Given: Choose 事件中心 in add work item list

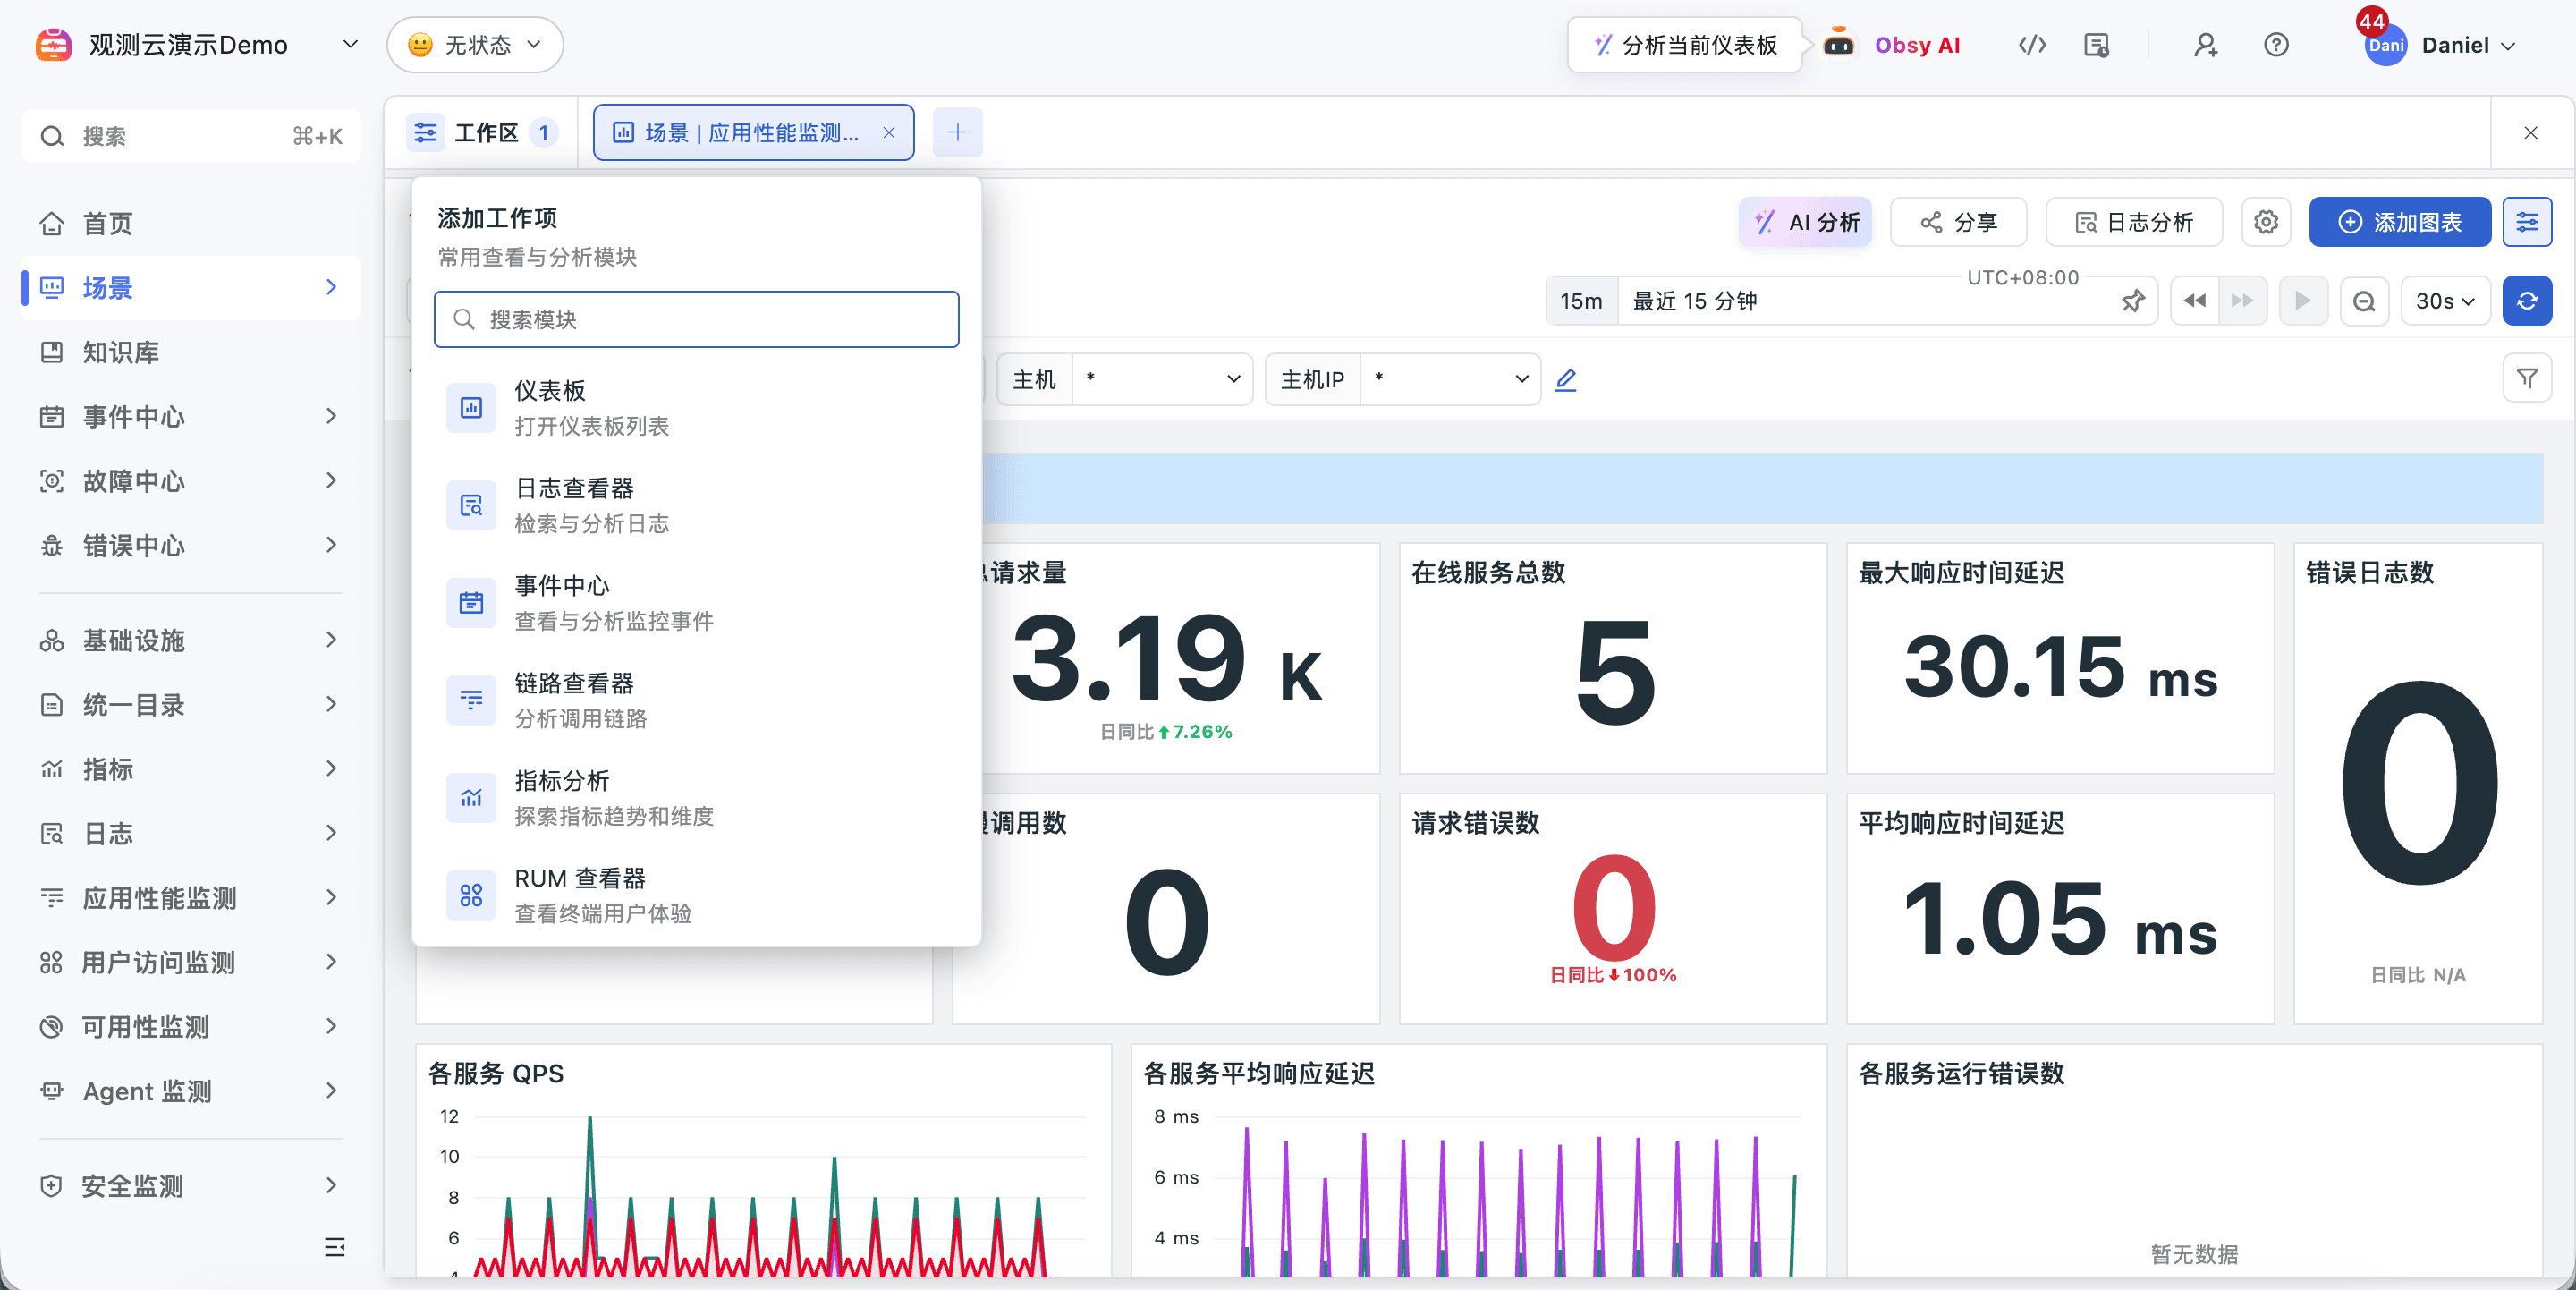Looking at the screenshot, I should point(696,602).
